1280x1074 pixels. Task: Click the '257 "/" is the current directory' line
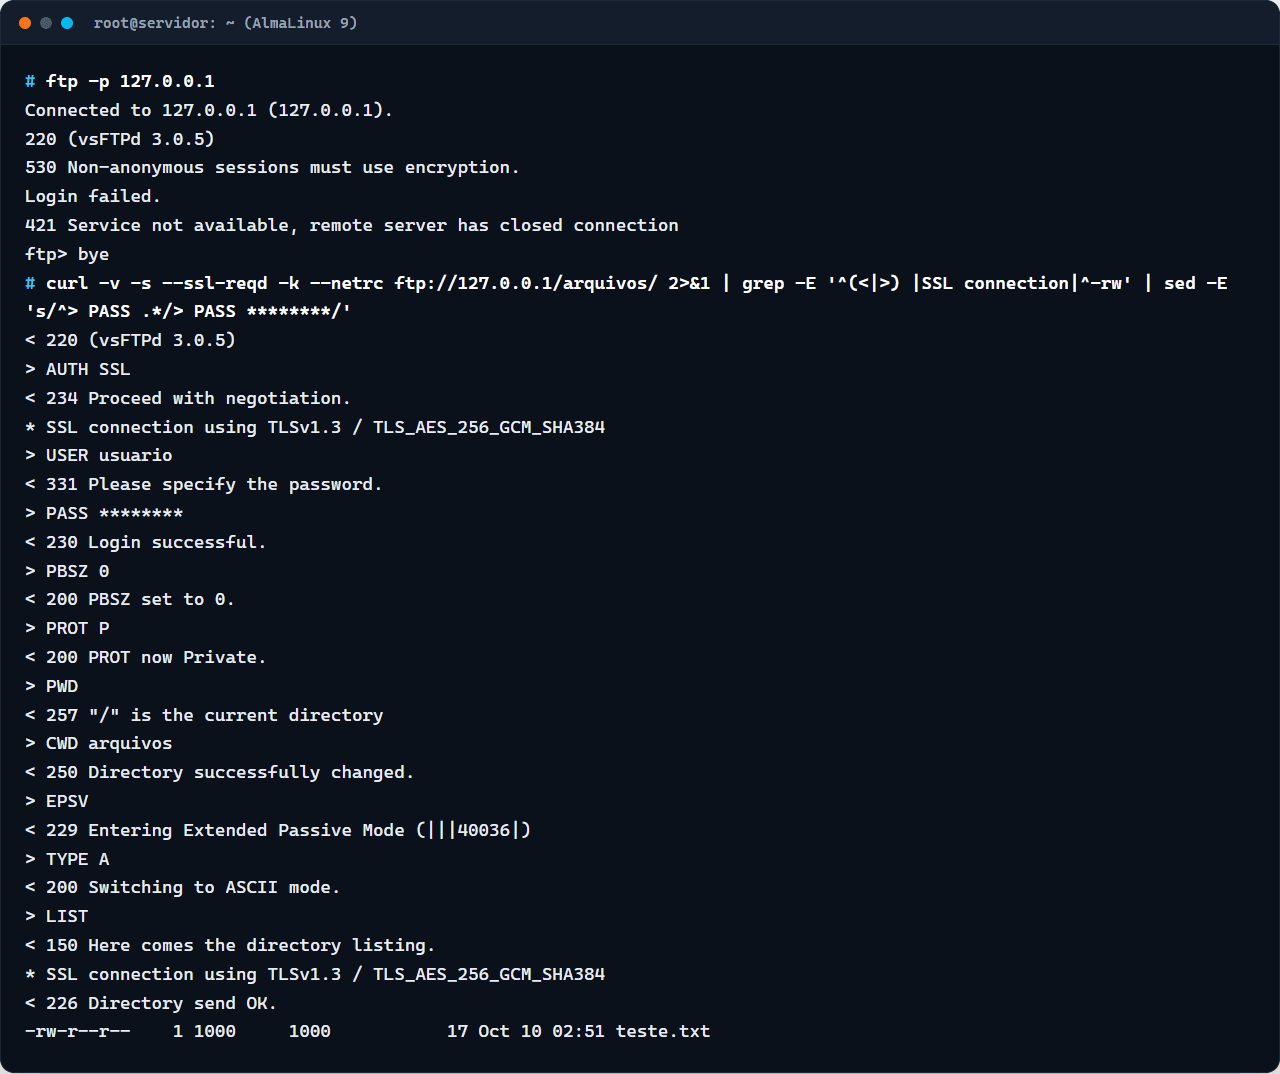pyautogui.click(x=204, y=715)
